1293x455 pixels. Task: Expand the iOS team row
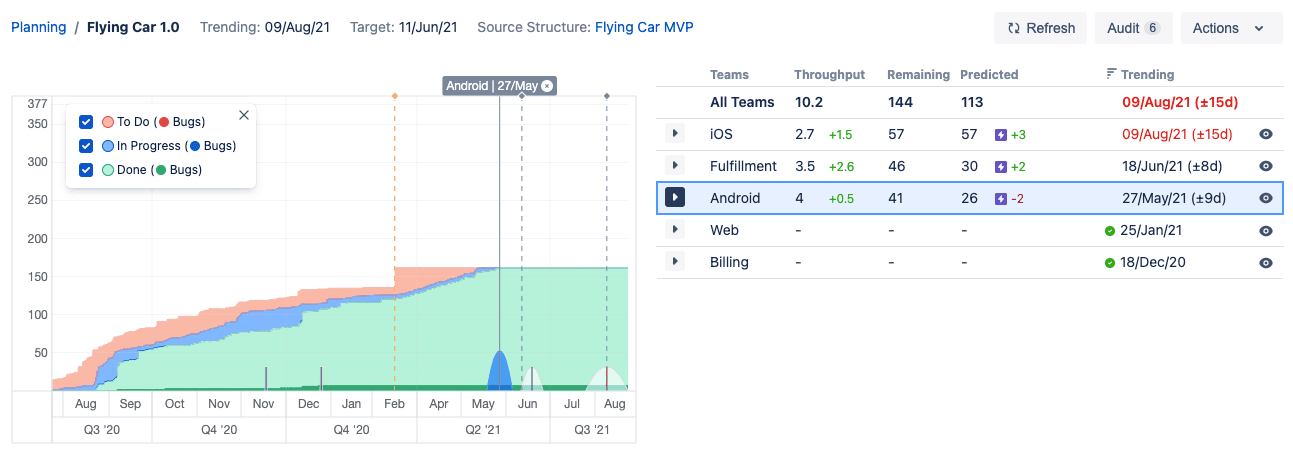tap(675, 134)
